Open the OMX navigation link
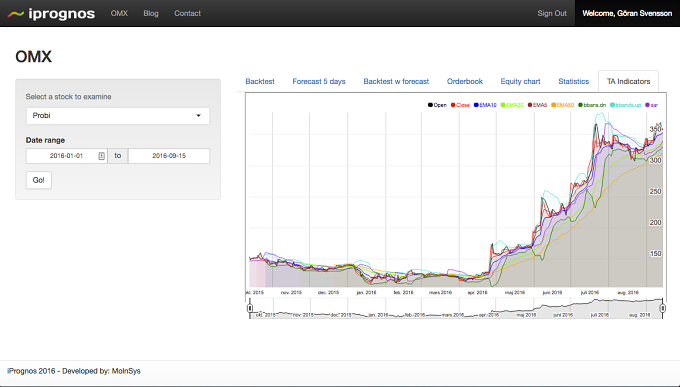 tap(119, 13)
